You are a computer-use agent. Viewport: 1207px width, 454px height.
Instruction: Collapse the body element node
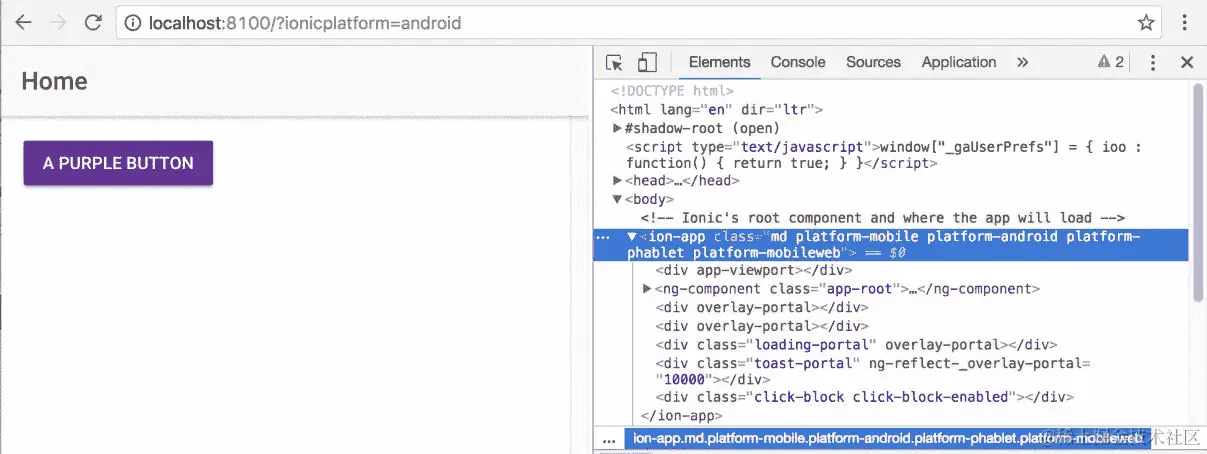[617, 199]
